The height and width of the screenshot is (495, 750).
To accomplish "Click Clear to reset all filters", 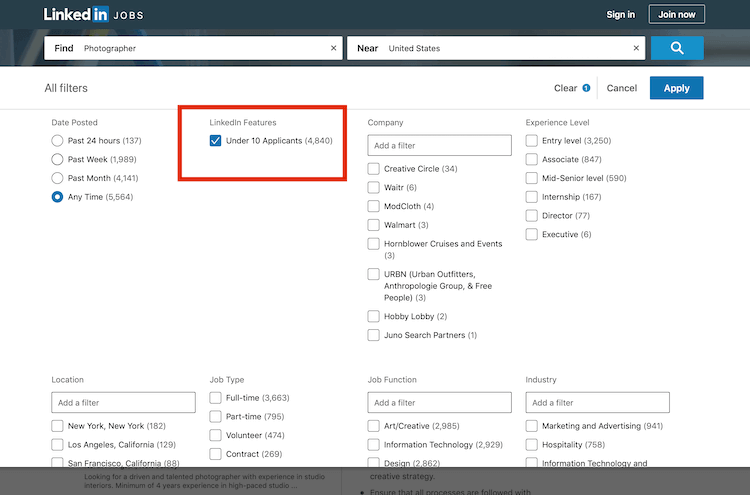I will point(565,88).
